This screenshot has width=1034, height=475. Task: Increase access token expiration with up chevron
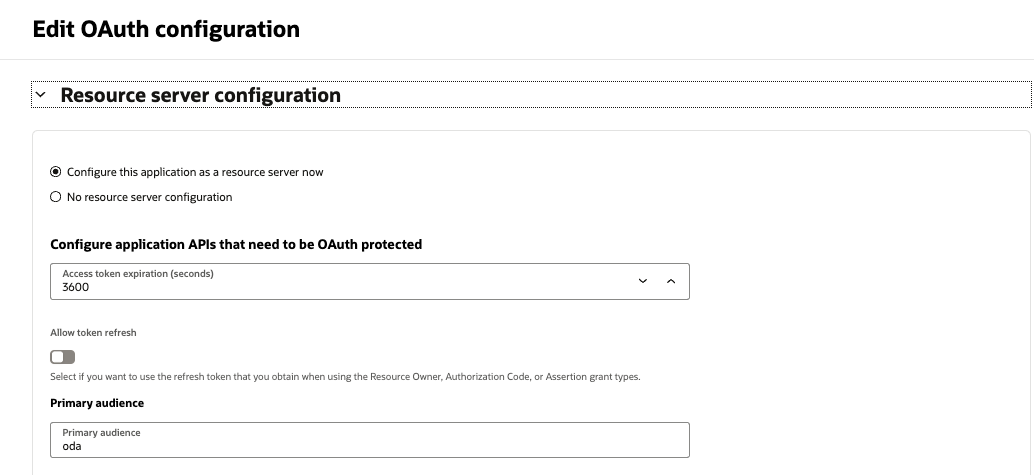point(671,281)
